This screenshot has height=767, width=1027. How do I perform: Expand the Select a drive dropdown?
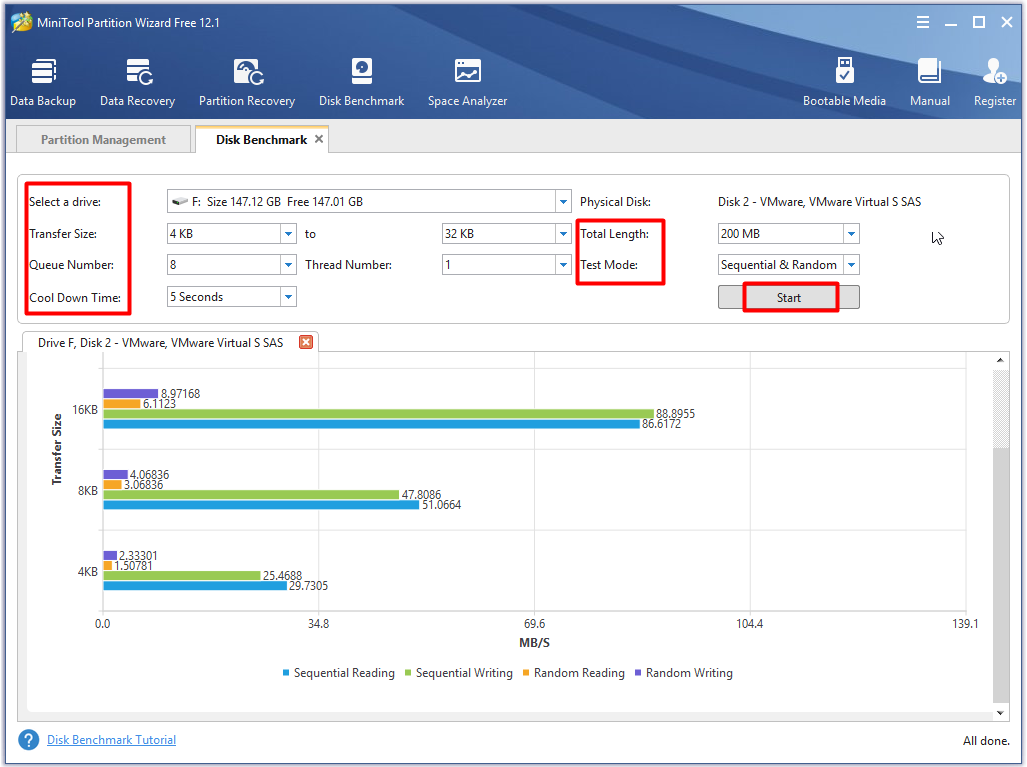pyautogui.click(x=563, y=202)
